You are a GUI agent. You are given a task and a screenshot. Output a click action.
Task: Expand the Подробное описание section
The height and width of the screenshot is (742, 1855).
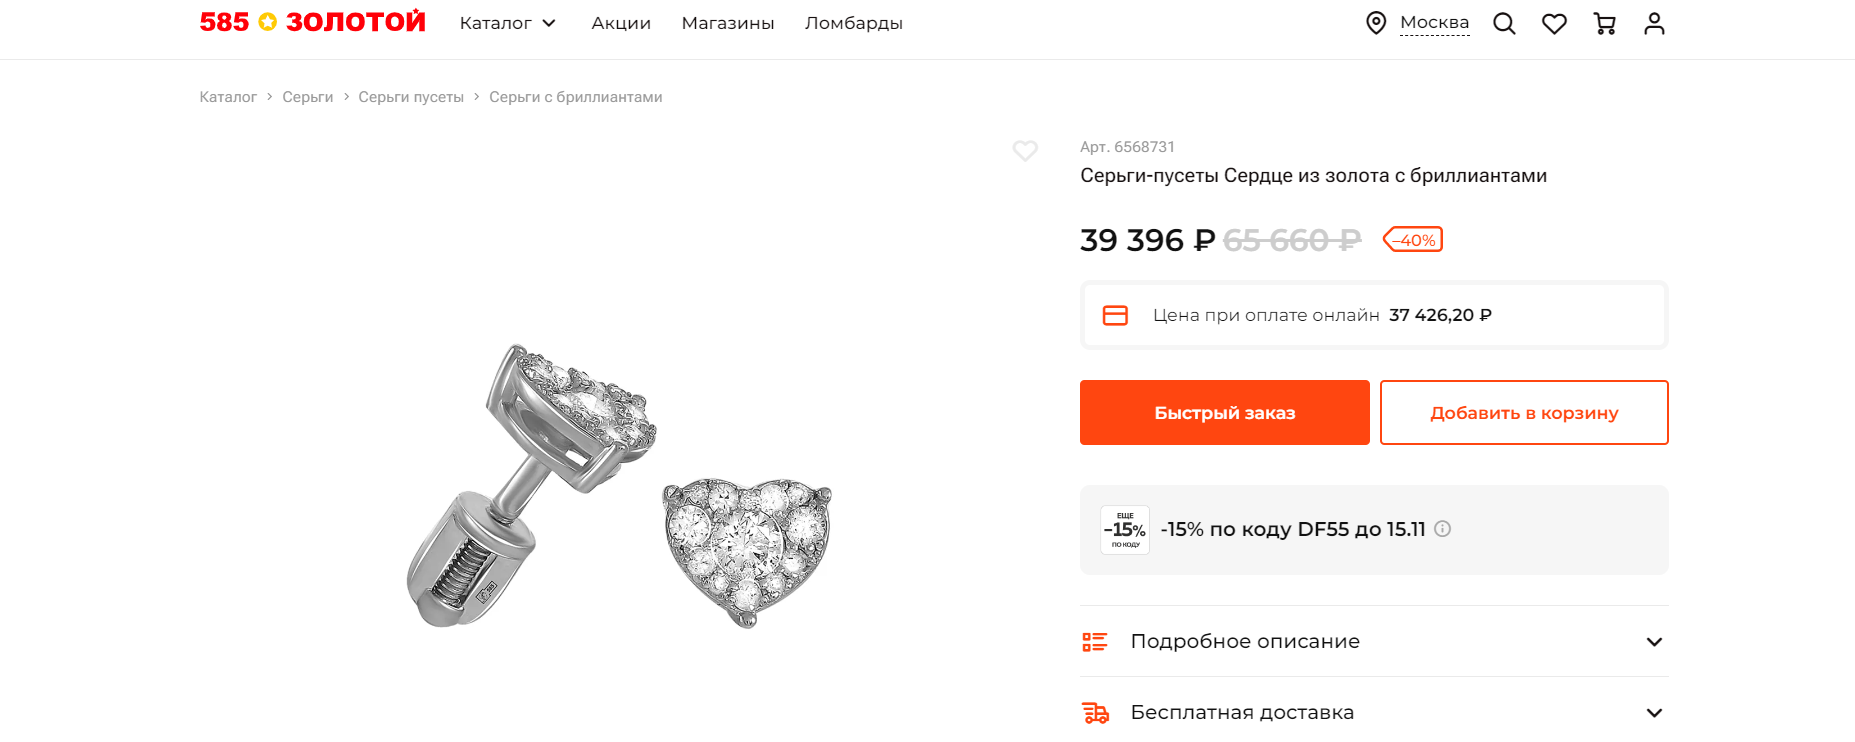click(1374, 641)
